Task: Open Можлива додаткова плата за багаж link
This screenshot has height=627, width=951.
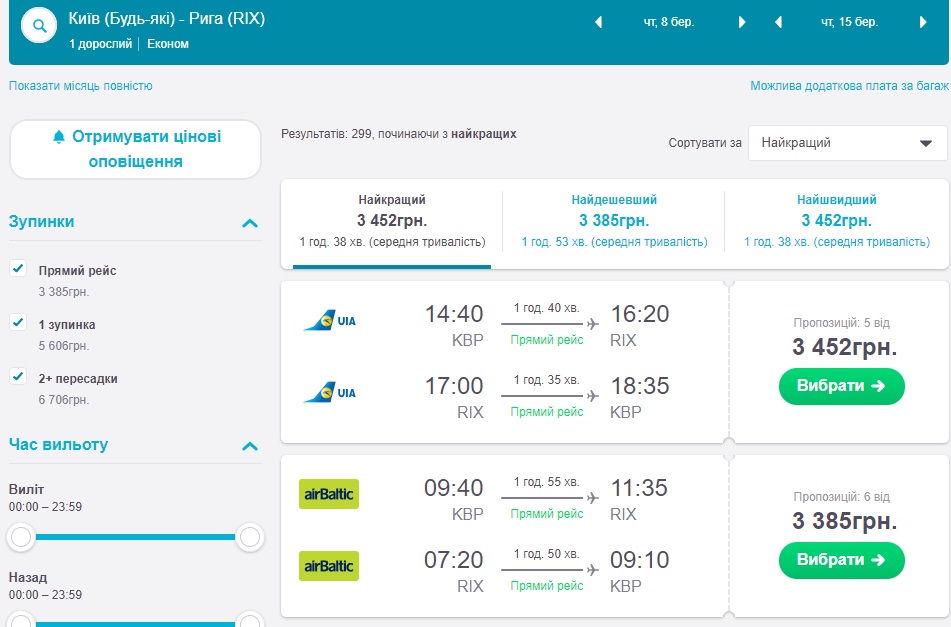Action: click(x=849, y=86)
